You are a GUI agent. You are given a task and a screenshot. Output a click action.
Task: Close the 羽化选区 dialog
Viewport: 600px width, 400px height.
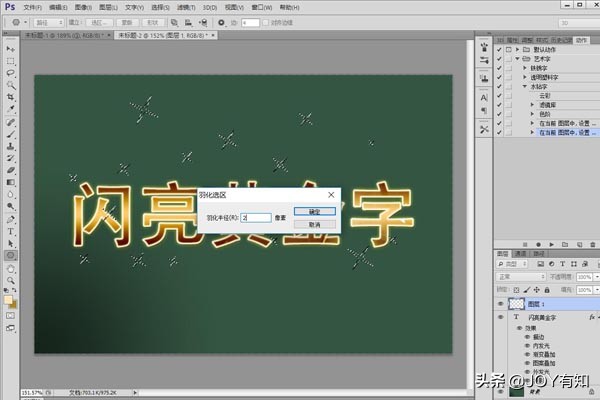(331, 195)
